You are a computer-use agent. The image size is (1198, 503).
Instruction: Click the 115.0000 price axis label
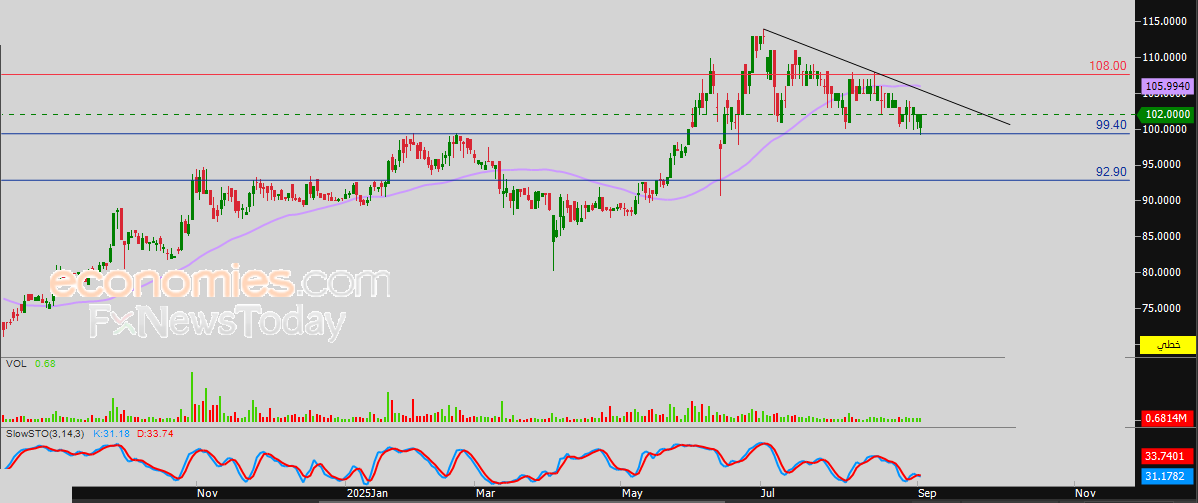coord(1166,21)
